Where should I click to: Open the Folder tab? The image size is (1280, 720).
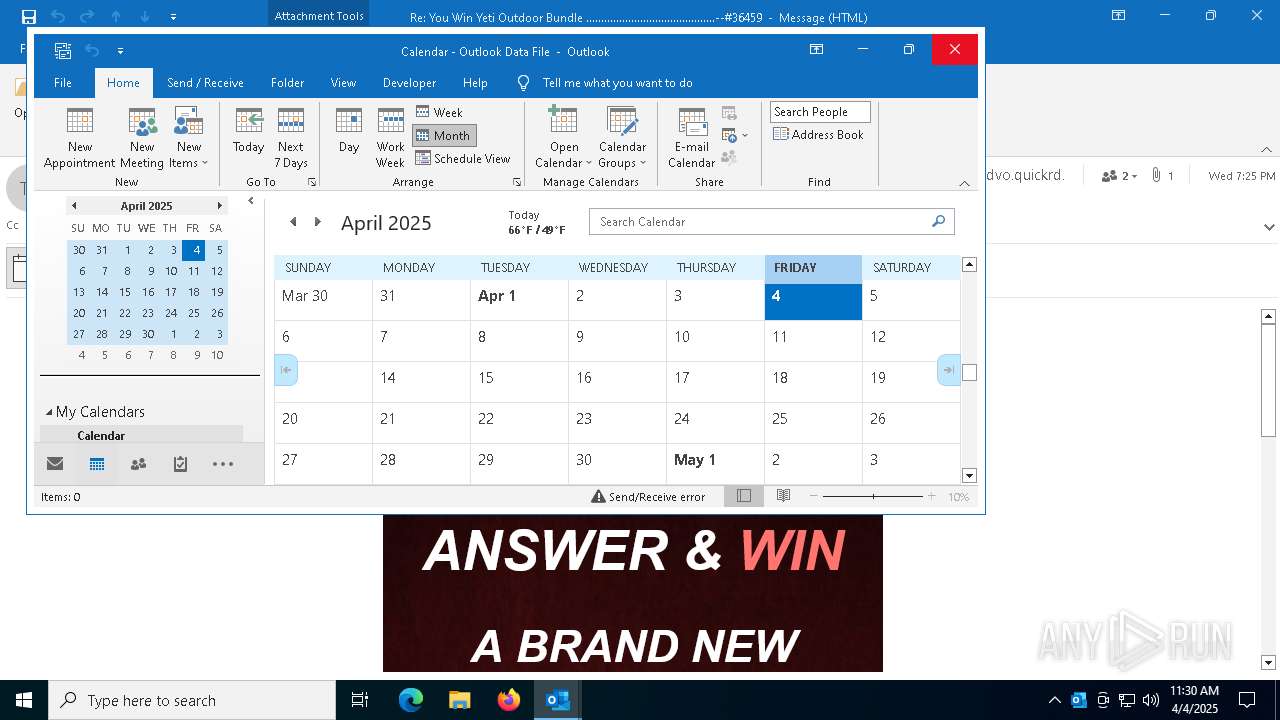coord(287,83)
